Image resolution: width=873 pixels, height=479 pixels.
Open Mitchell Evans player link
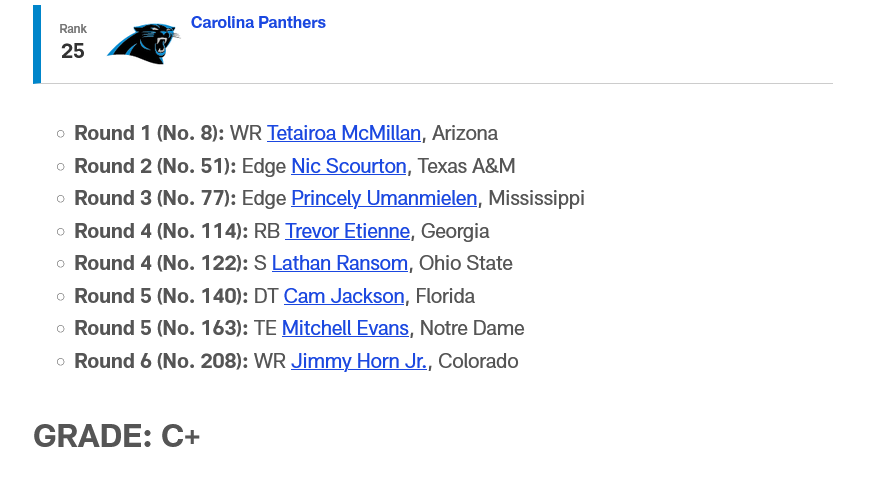coord(345,329)
